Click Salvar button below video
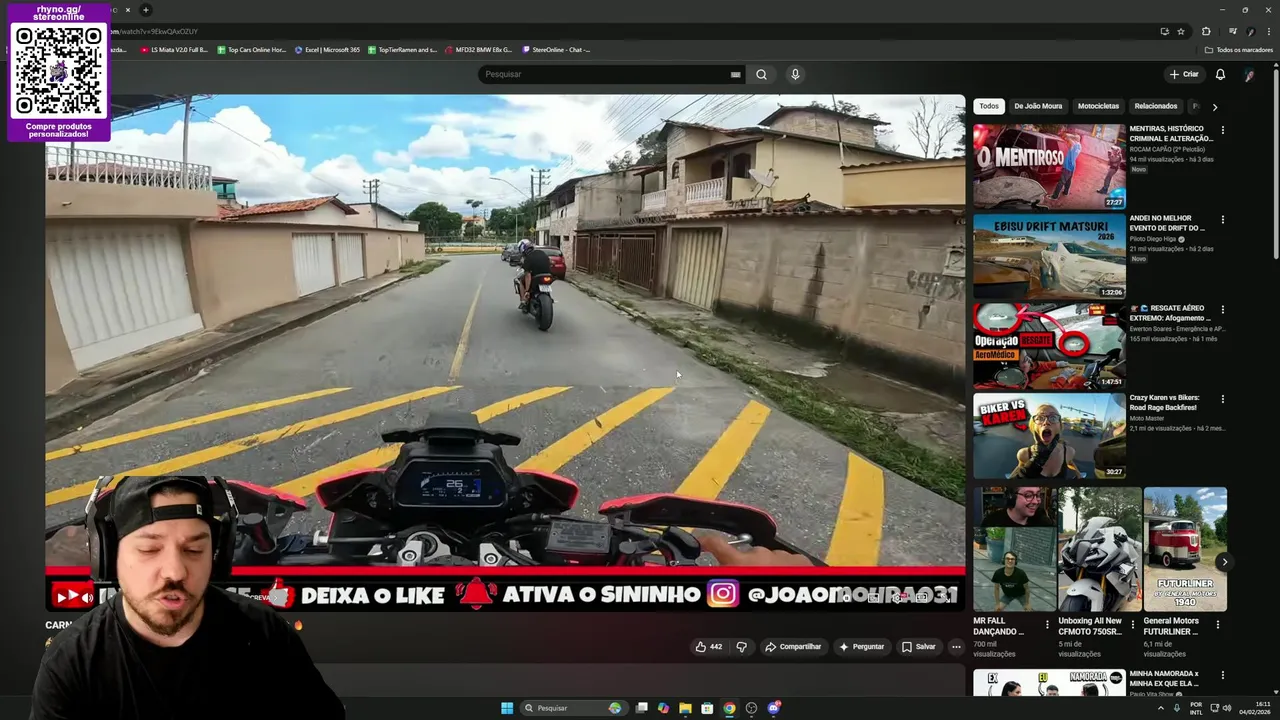The width and height of the screenshot is (1280, 720). point(919,647)
